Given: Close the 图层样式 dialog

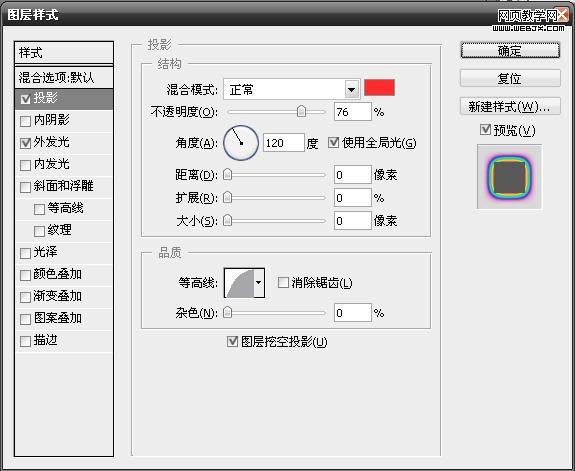Looking at the screenshot, I should (563, 15).
